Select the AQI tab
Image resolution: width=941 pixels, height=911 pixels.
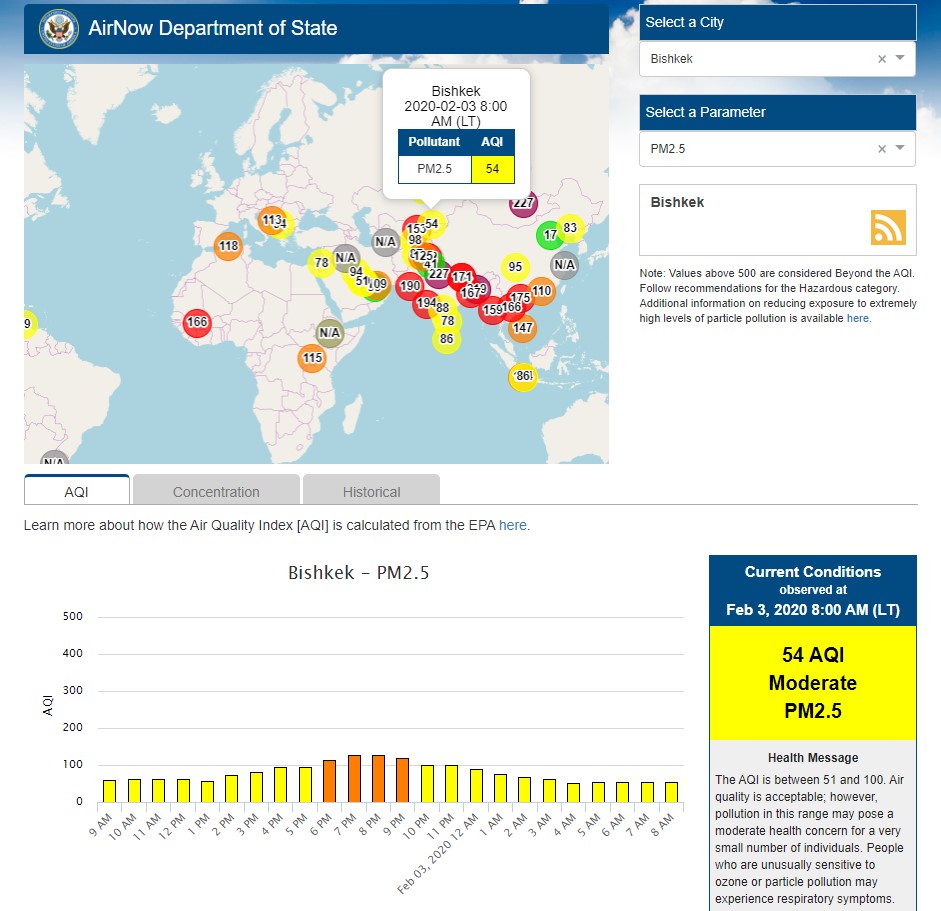coord(77,491)
